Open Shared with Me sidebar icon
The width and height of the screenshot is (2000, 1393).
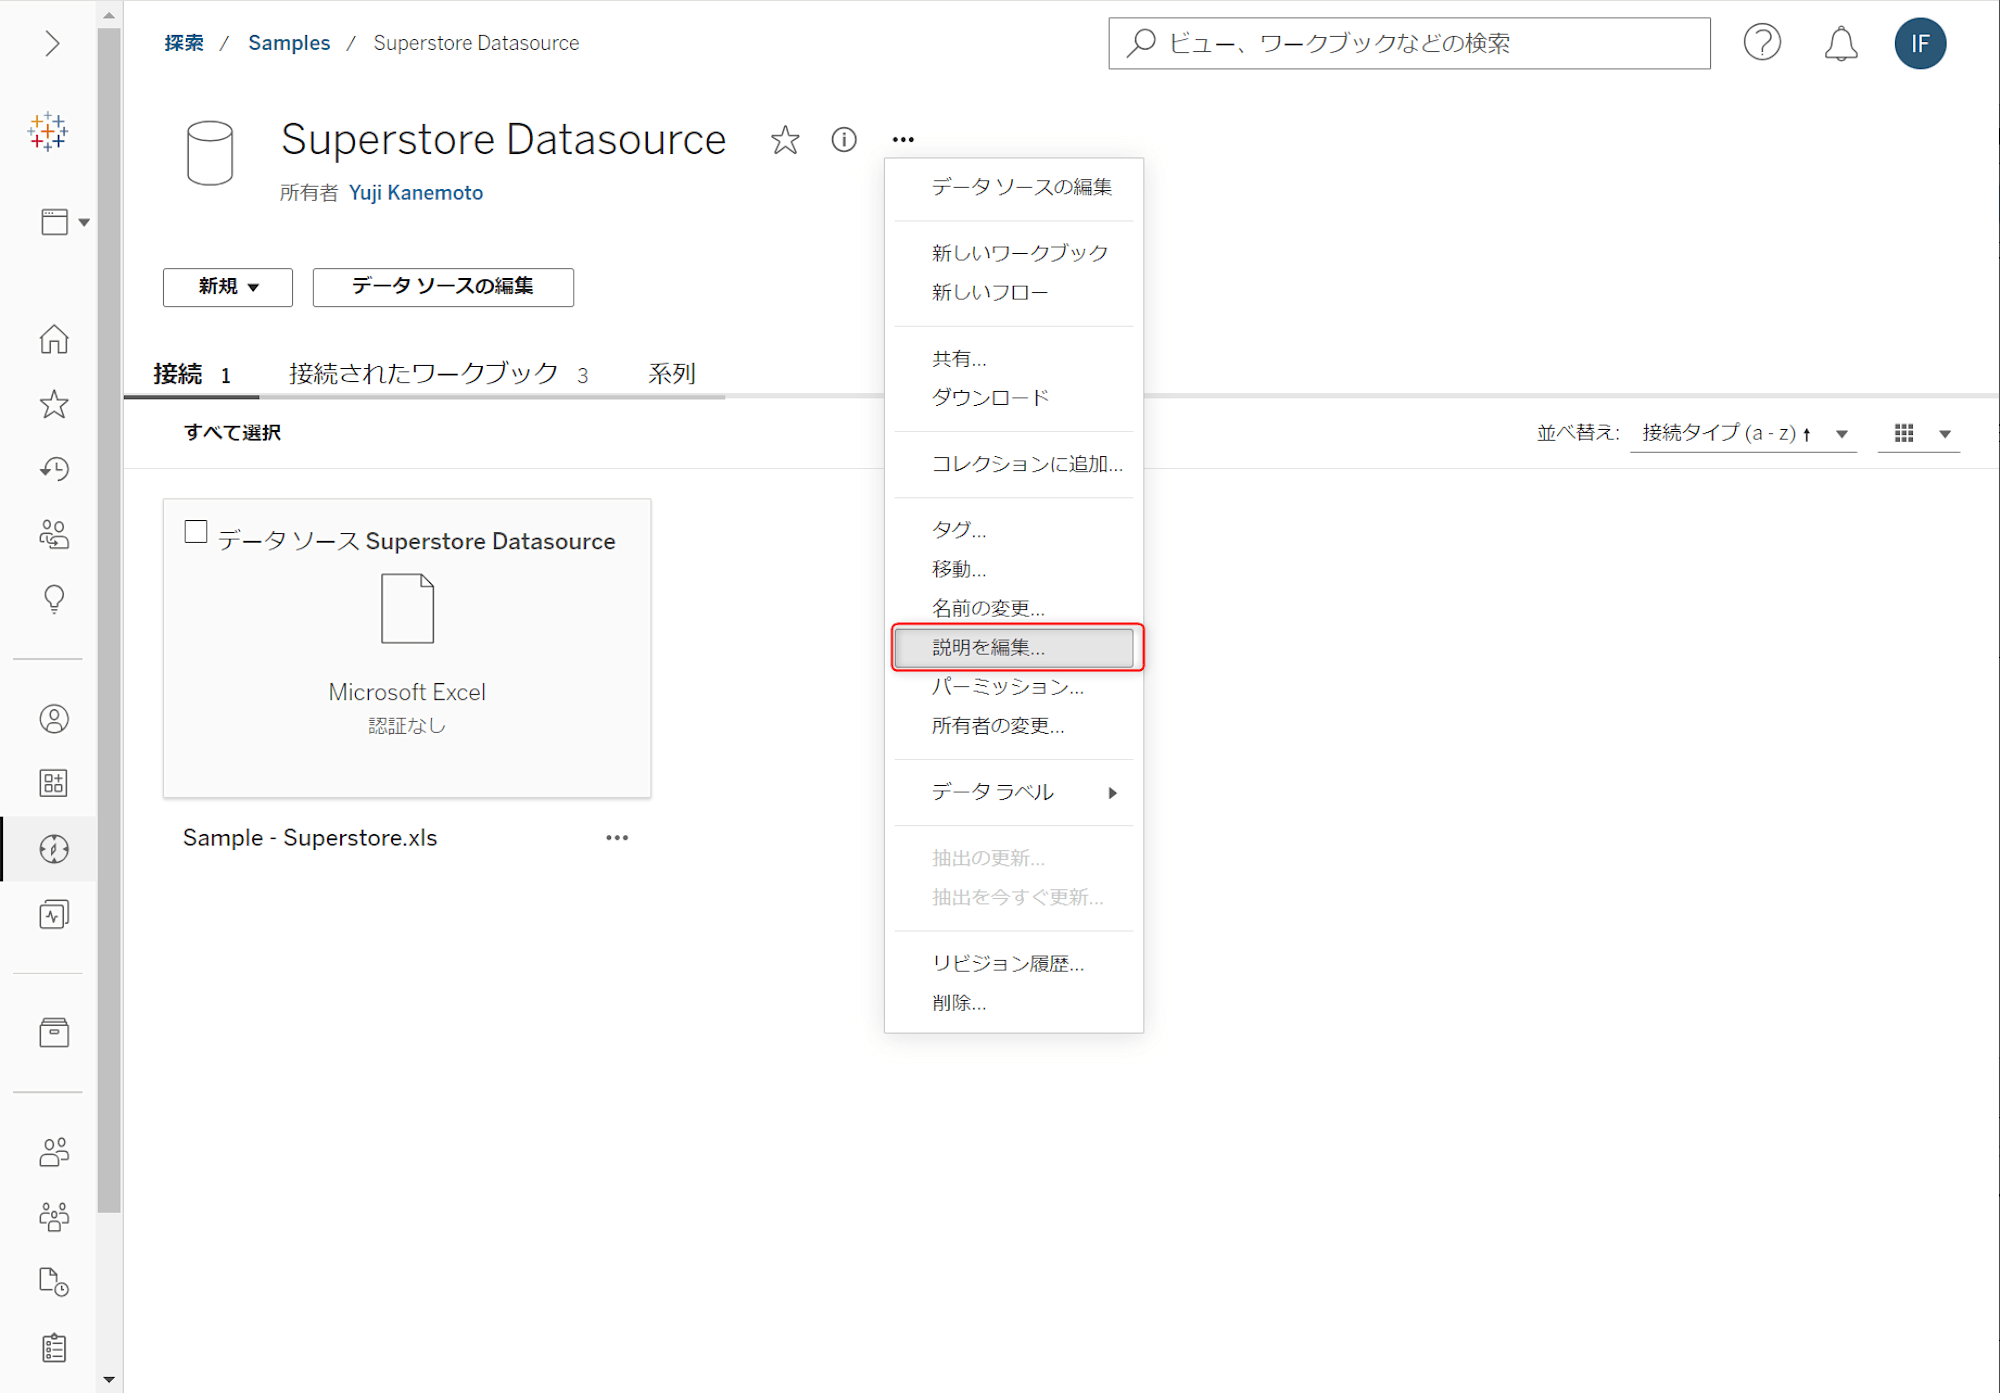[54, 534]
